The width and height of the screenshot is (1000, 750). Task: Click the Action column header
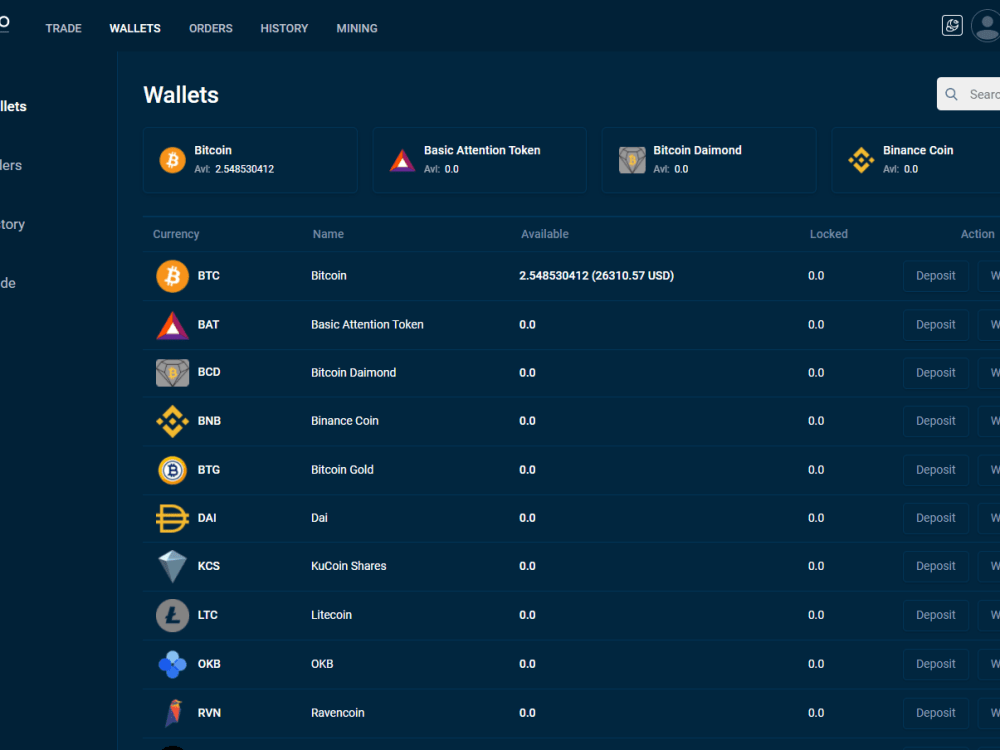point(977,234)
